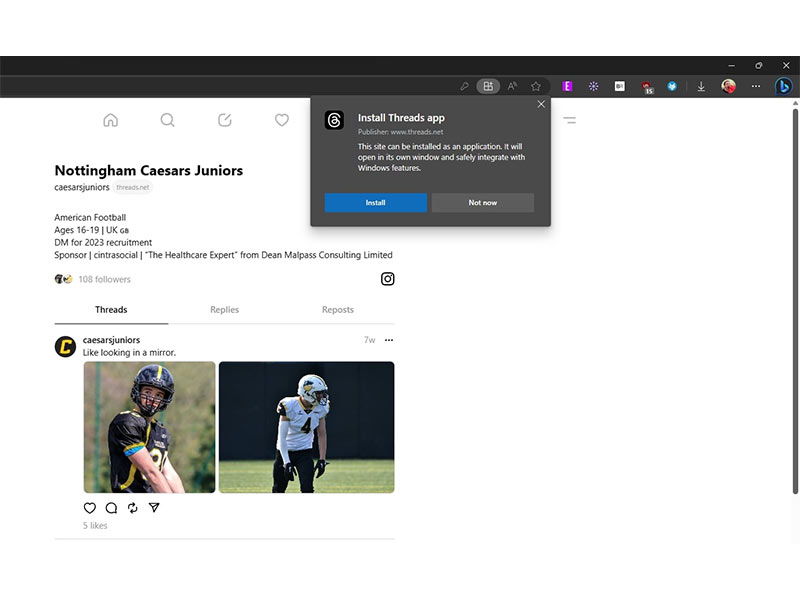Open photo of player in black helmet
Image resolution: width=800 pixels, height=600 pixels.
(149, 427)
